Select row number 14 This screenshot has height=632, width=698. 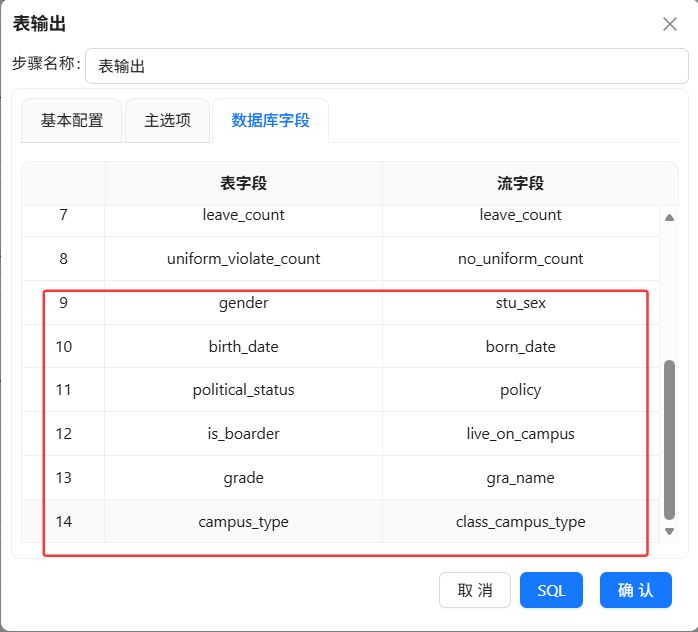[x=64, y=521]
